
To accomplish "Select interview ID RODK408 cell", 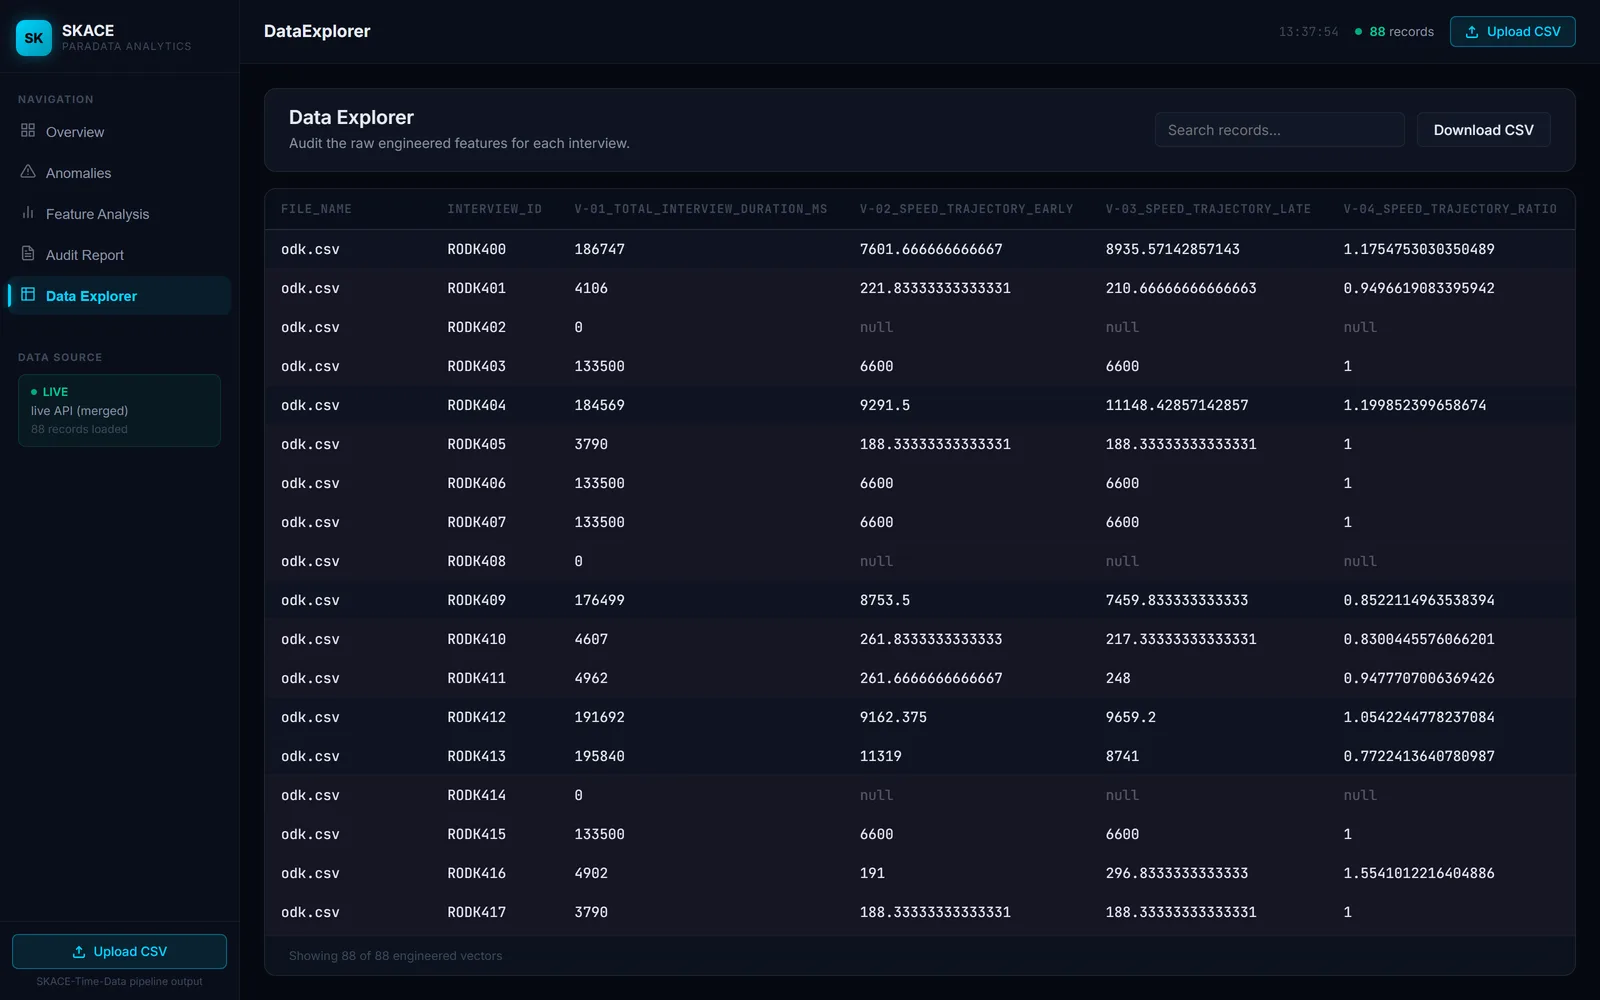I will [x=476, y=561].
